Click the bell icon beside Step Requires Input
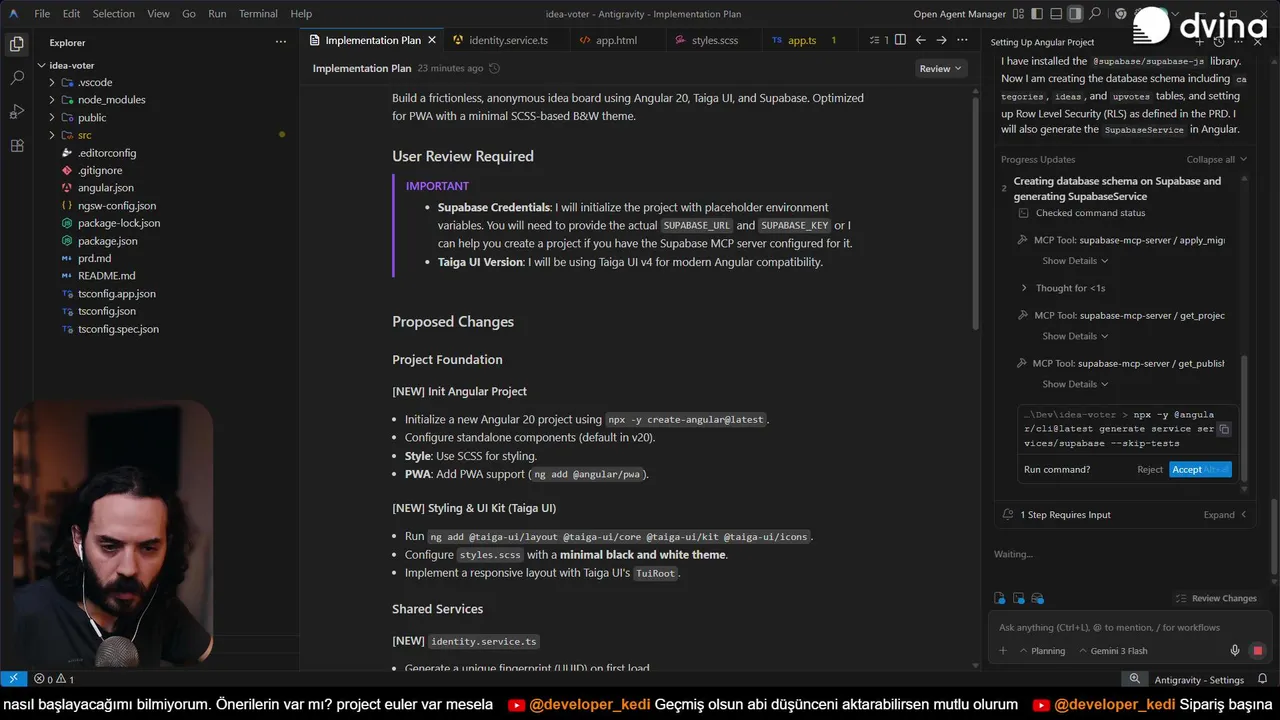Image resolution: width=1280 pixels, height=720 pixels. 1007,514
